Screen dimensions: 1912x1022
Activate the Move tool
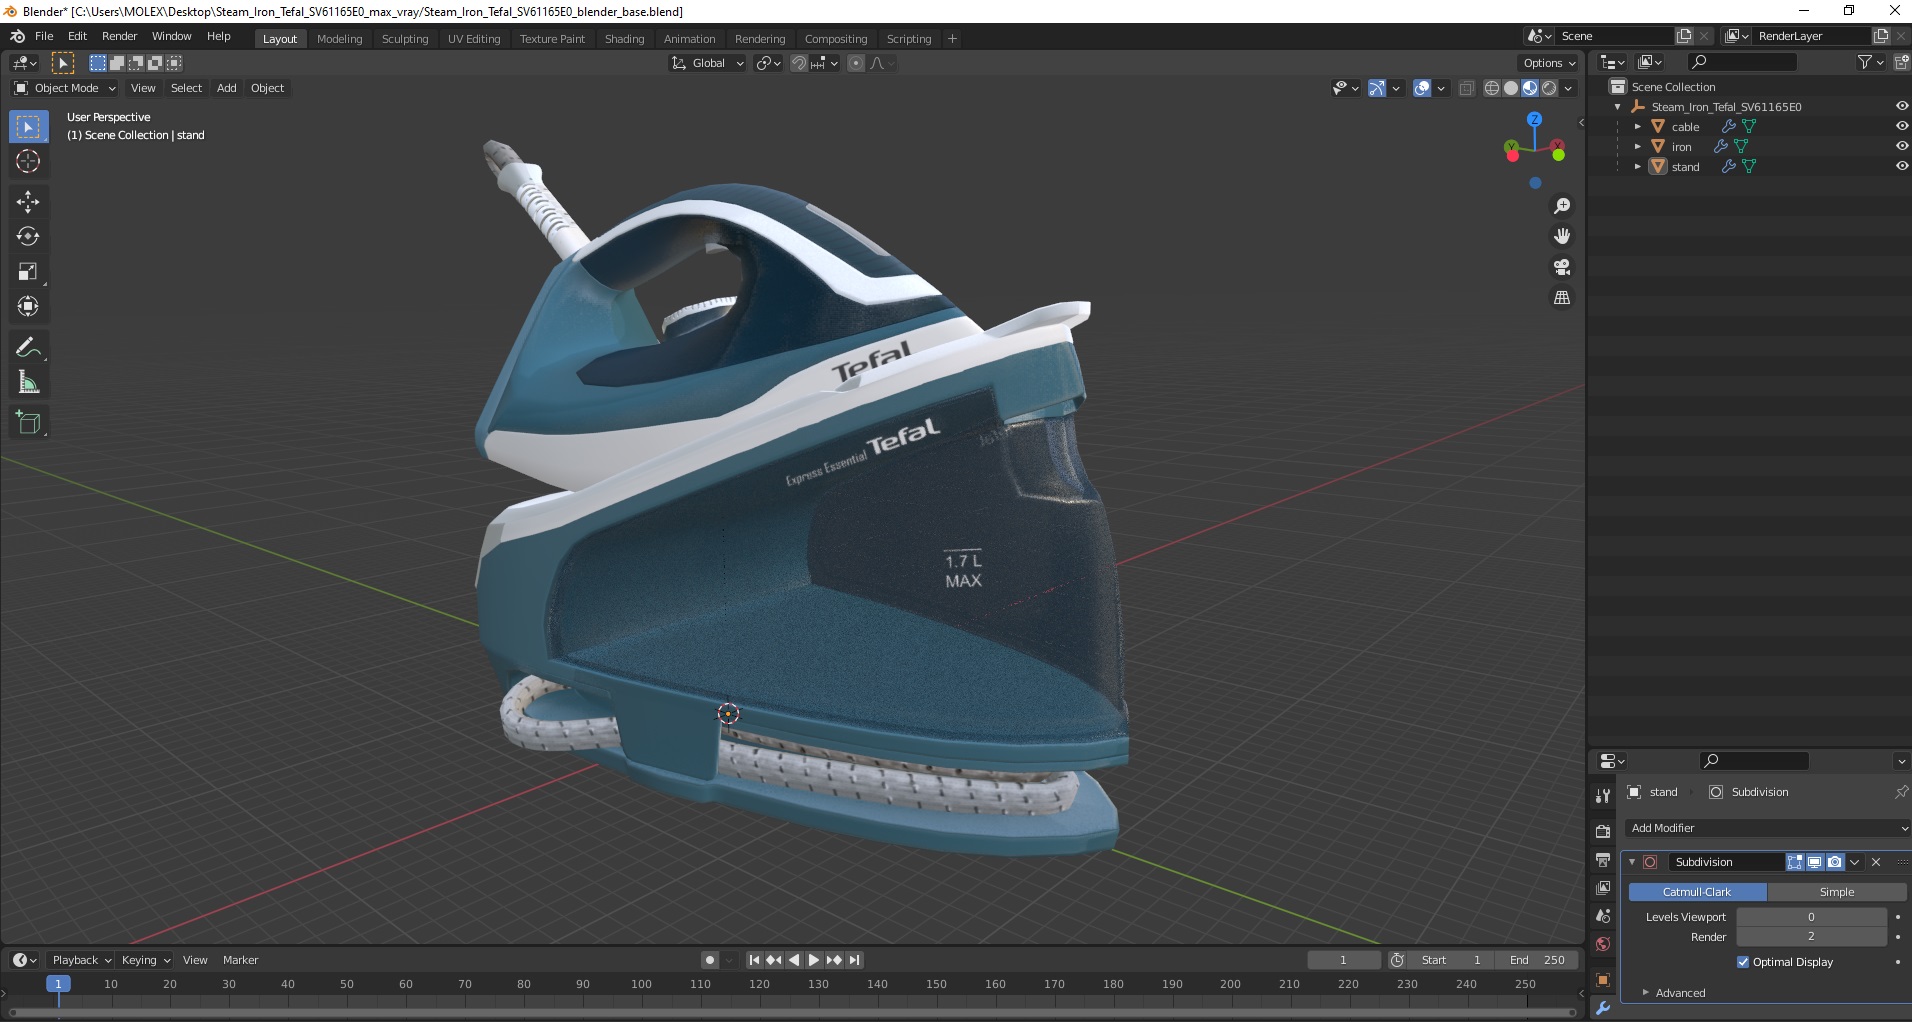pos(28,202)
